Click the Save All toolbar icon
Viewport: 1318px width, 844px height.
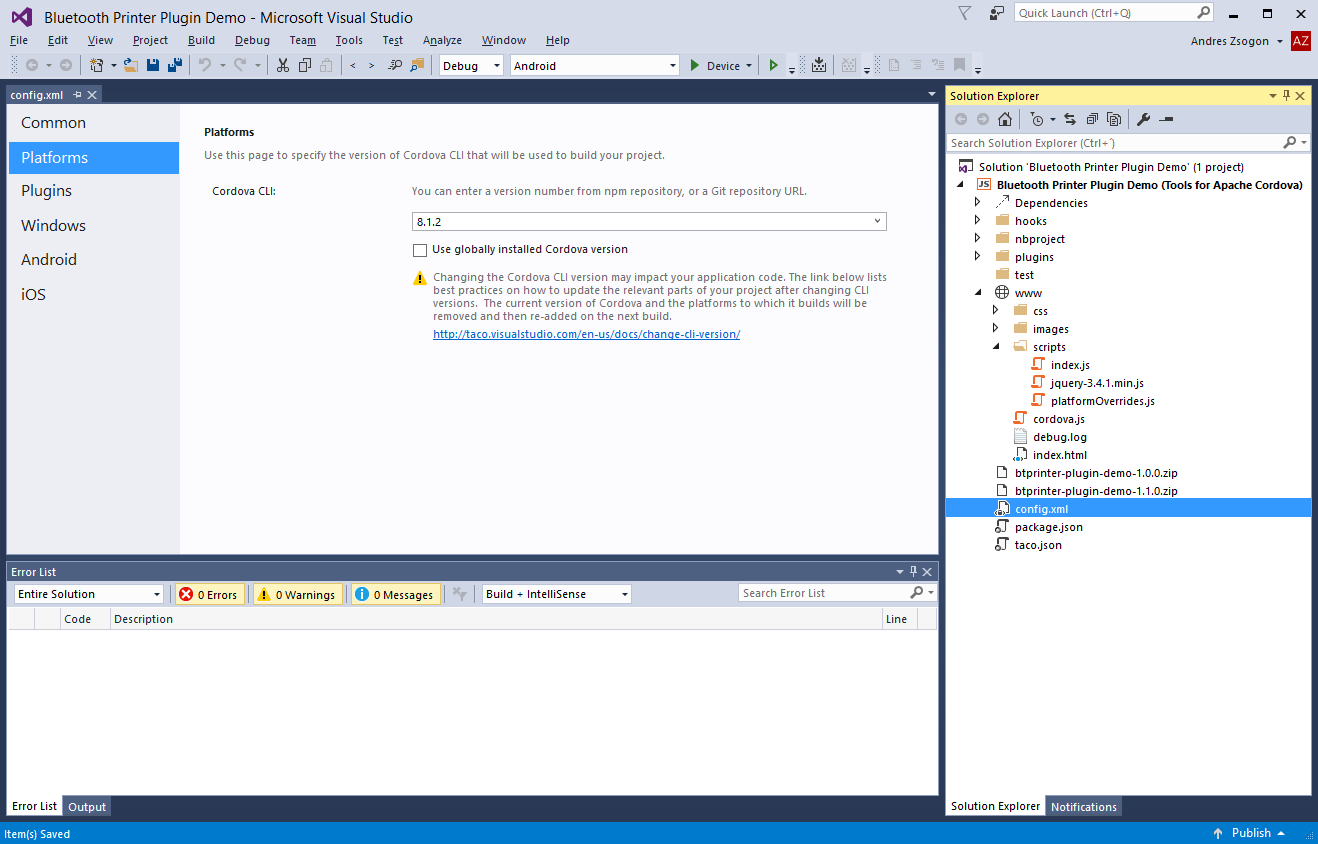(x=175, y=65)
